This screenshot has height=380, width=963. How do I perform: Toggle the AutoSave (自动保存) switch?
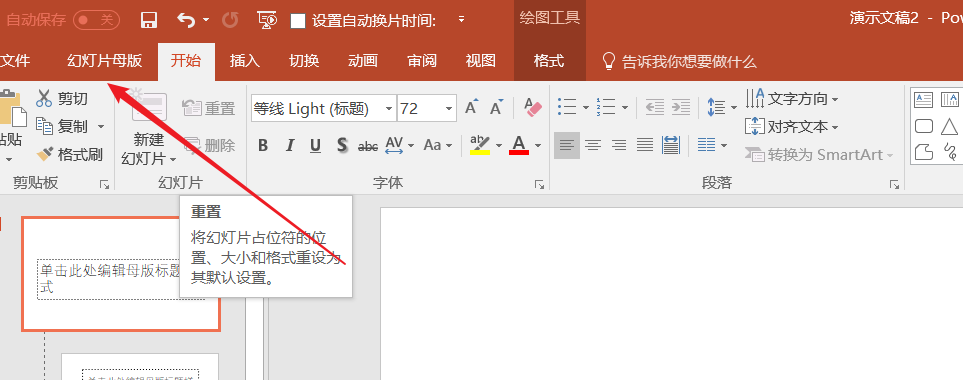(96, 20)
